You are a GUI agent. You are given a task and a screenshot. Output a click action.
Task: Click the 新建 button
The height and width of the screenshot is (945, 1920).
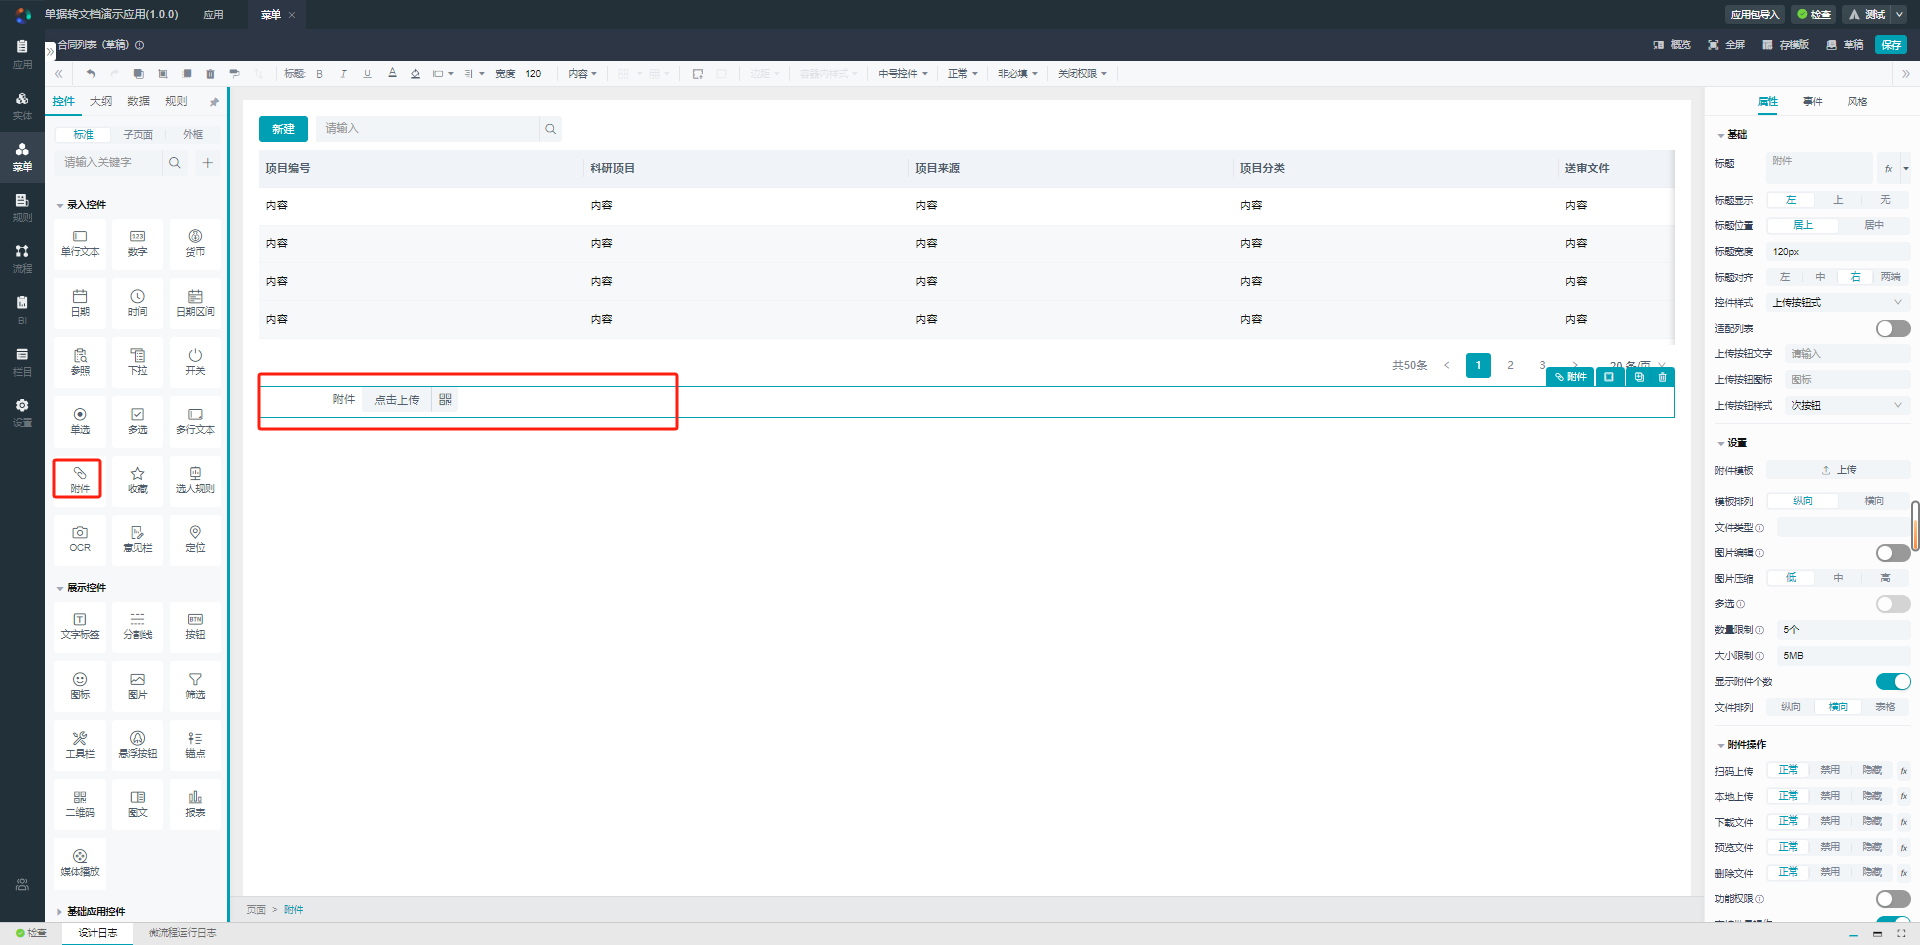pos(283,129)
